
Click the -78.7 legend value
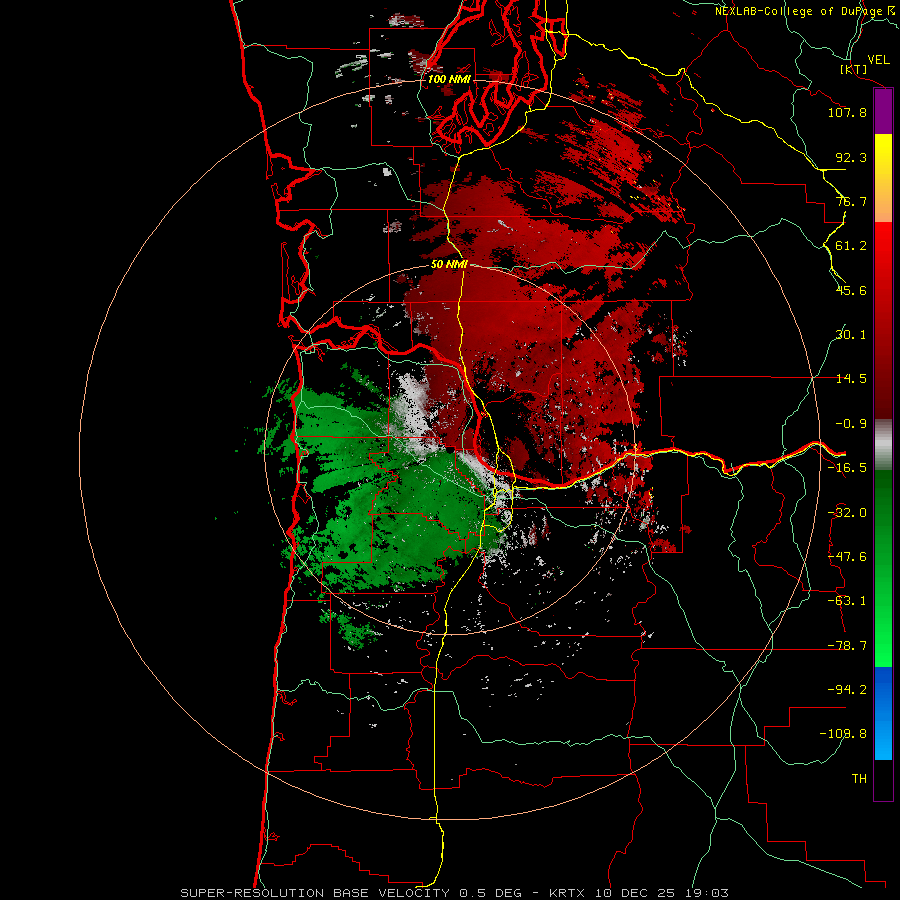847,646
